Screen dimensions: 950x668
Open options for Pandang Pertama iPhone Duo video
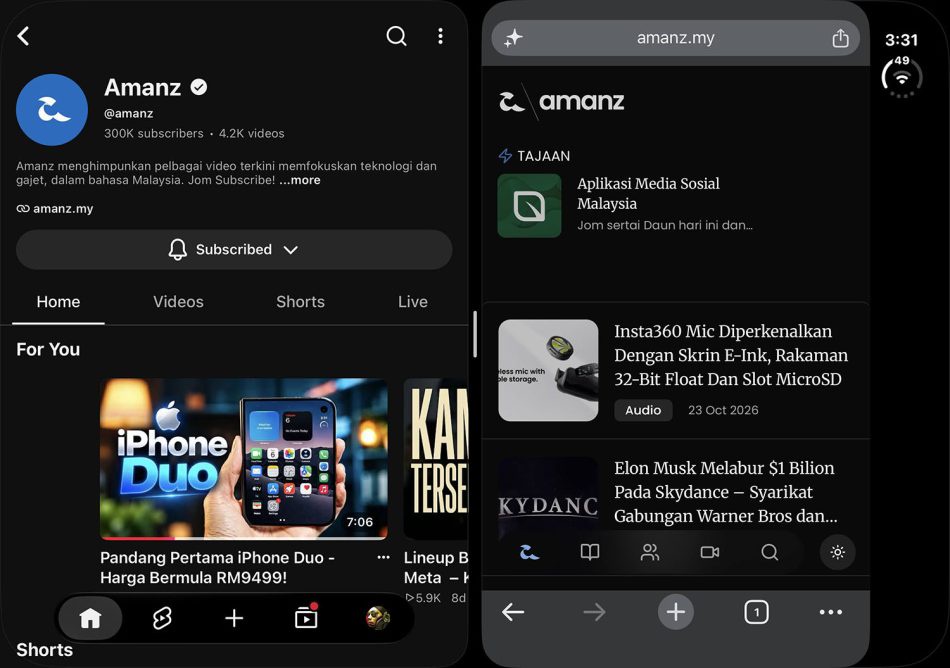tap(384, 557)
